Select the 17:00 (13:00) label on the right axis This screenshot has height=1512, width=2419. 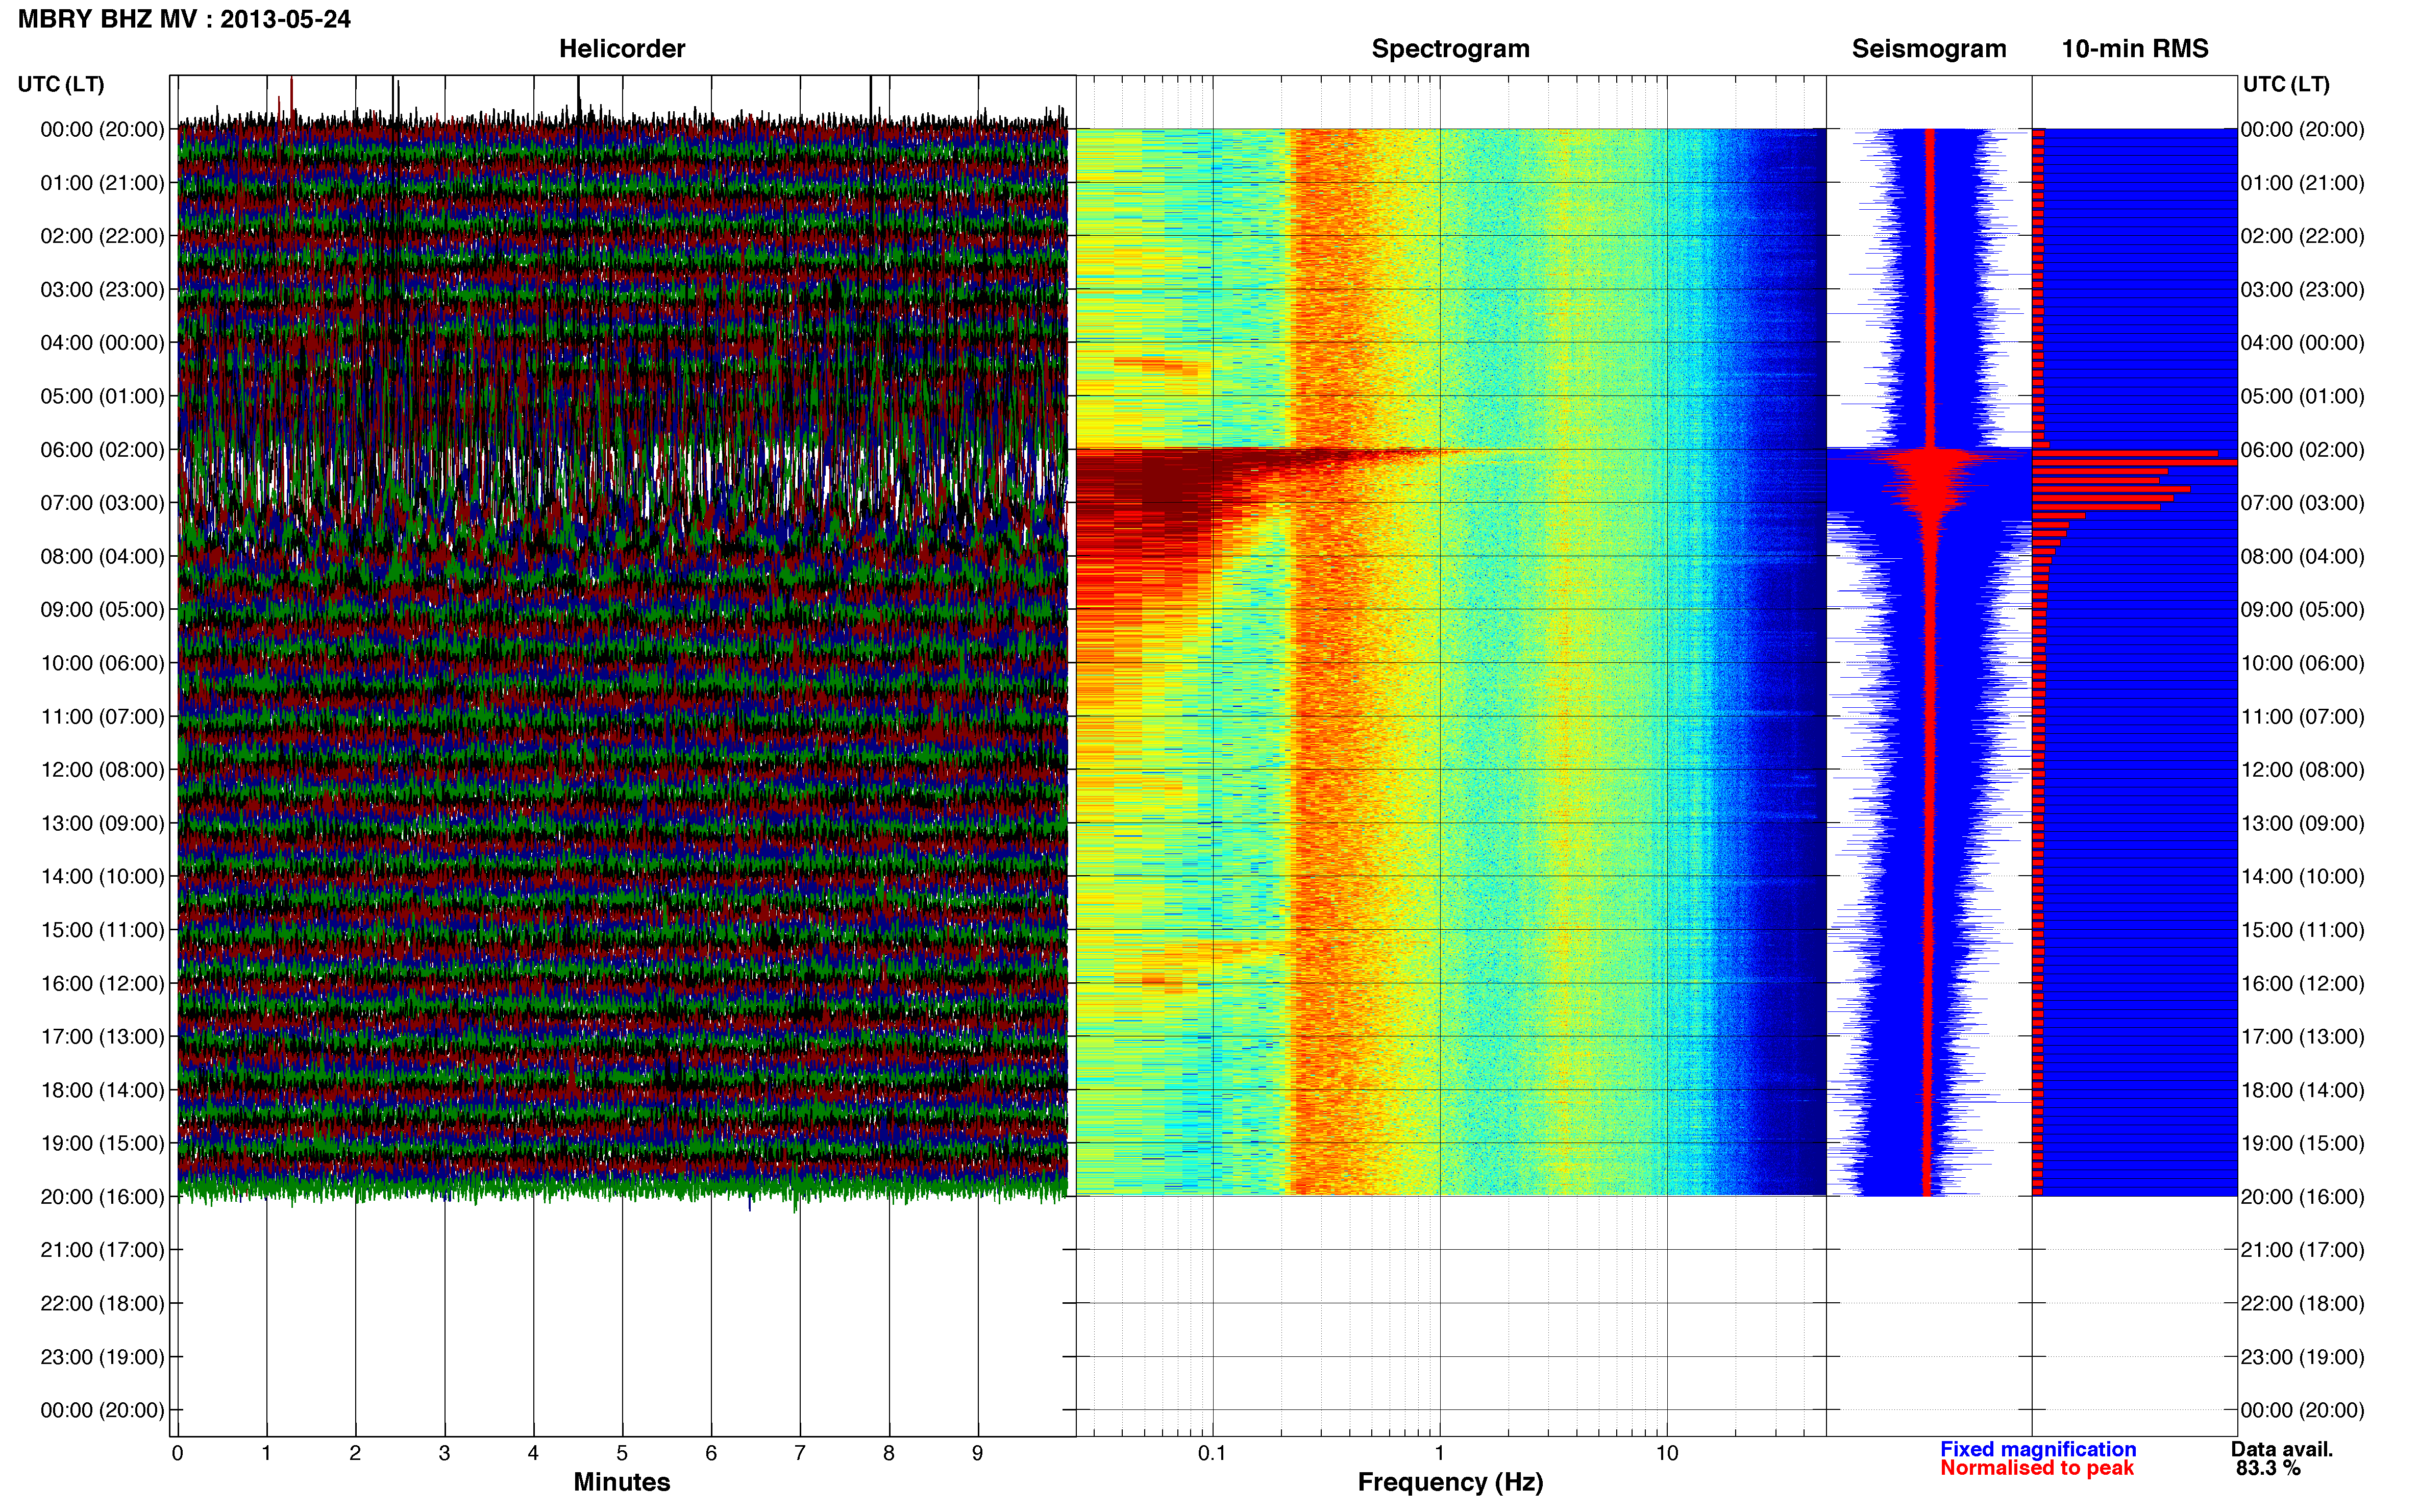tap(2302, 1036)
